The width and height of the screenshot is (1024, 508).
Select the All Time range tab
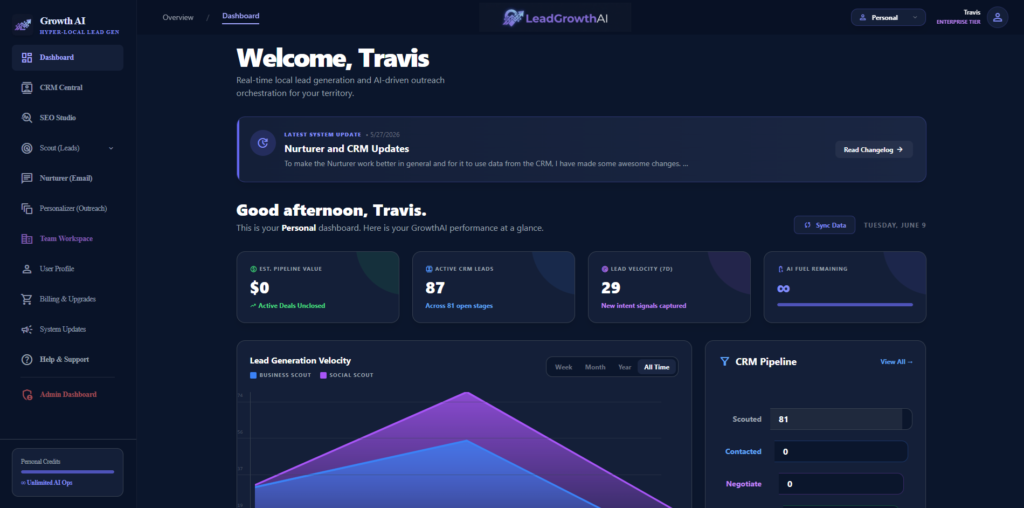point(657,367)
